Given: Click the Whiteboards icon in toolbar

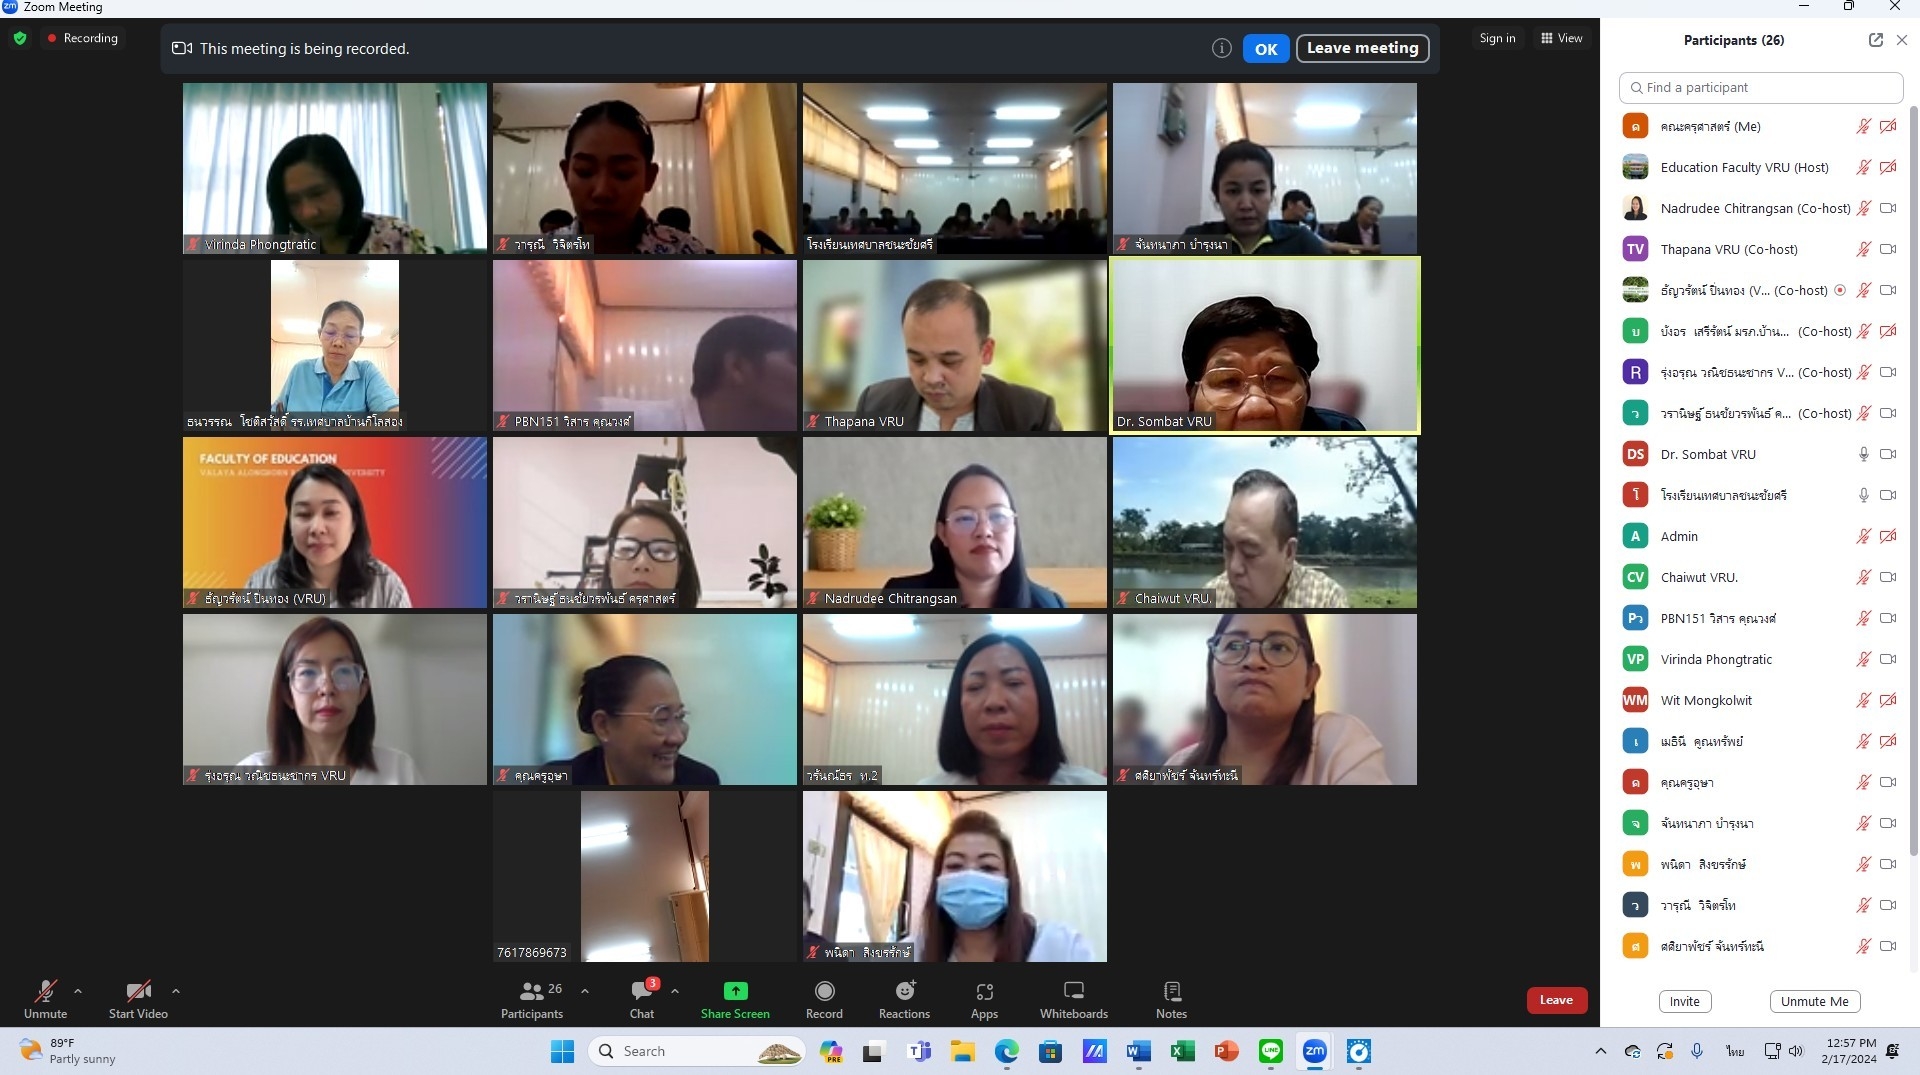Looking at the screenshot, I should [1073, 991].
